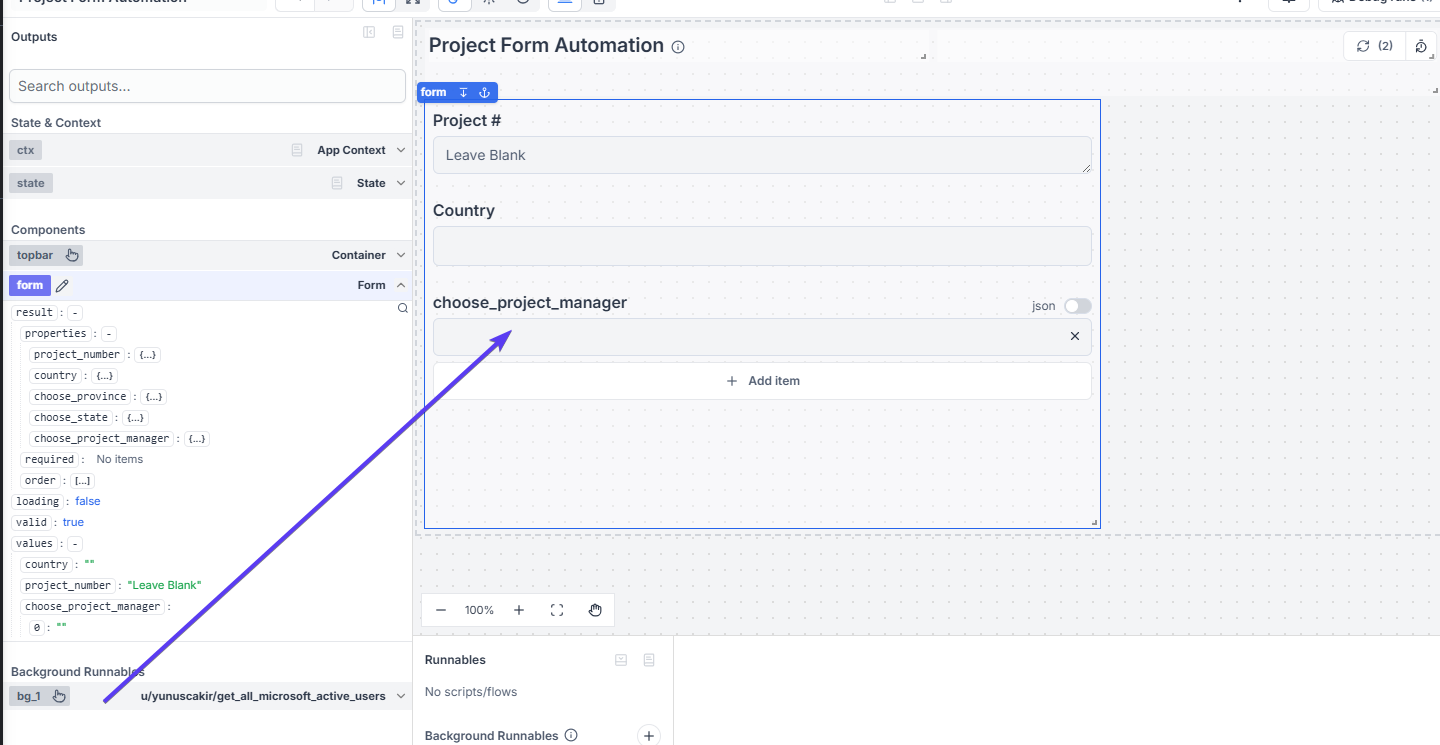Click the fit-to-screen canvas icon
This screenshot has width=1440, height=745.
coord(557,610)
